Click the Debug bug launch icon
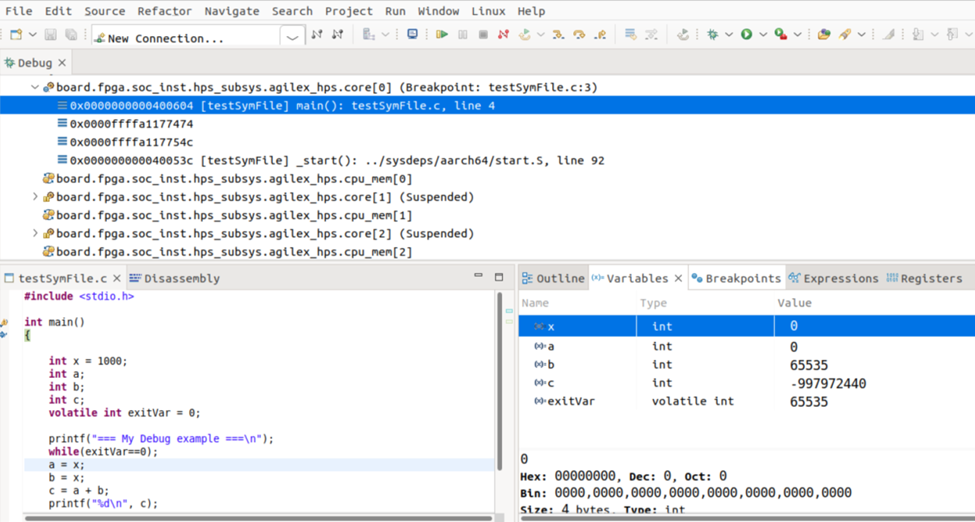This screenshot has height=522, width=975. pyautogui.click(x=713, y=35)
